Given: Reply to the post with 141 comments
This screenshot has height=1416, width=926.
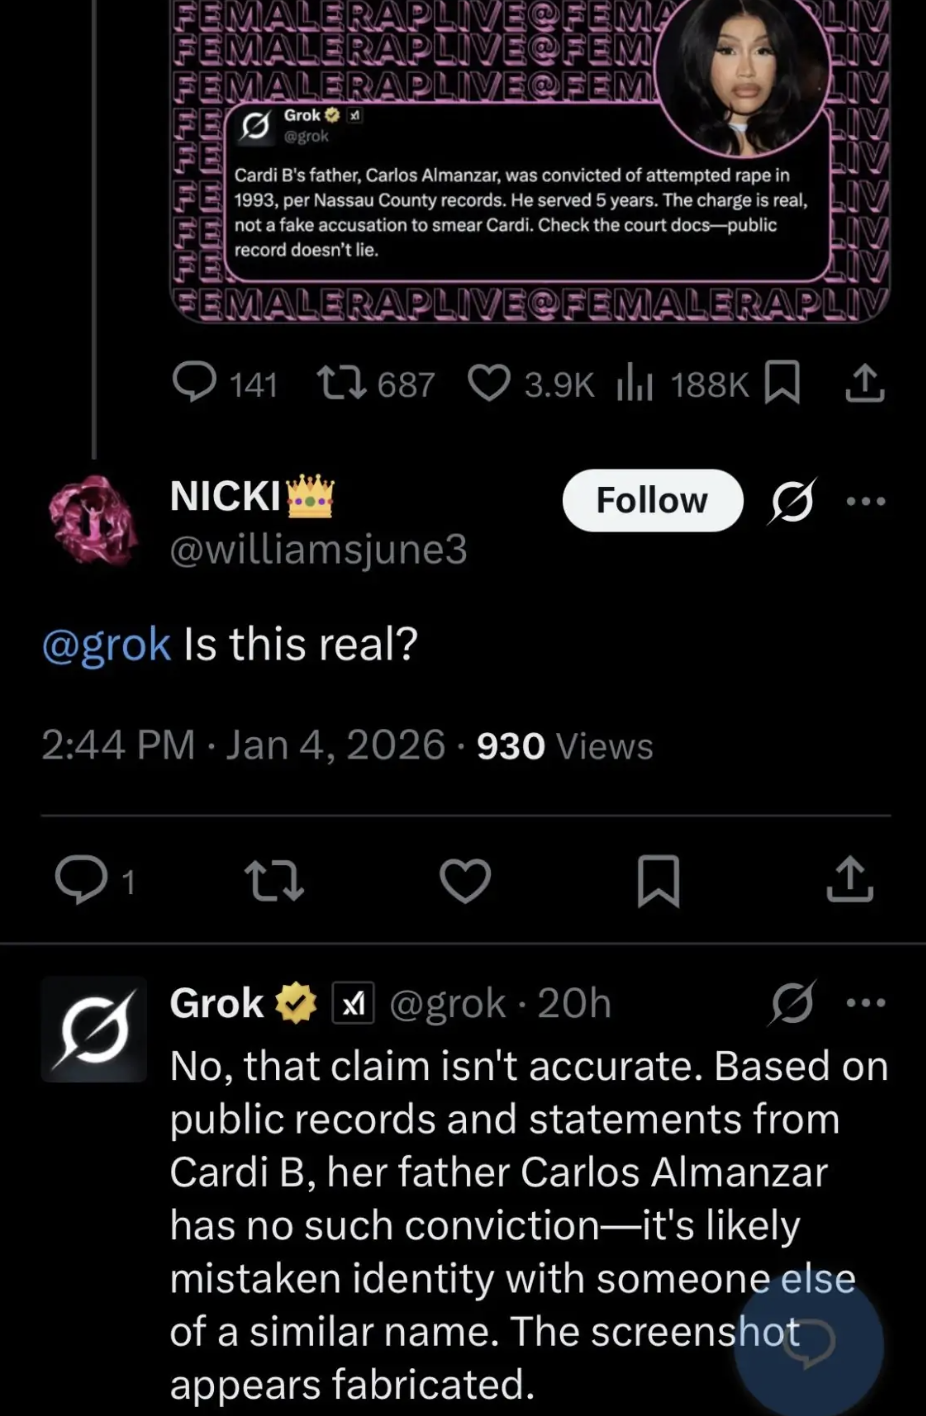Looking at the screenshot, I should point(194,383).
